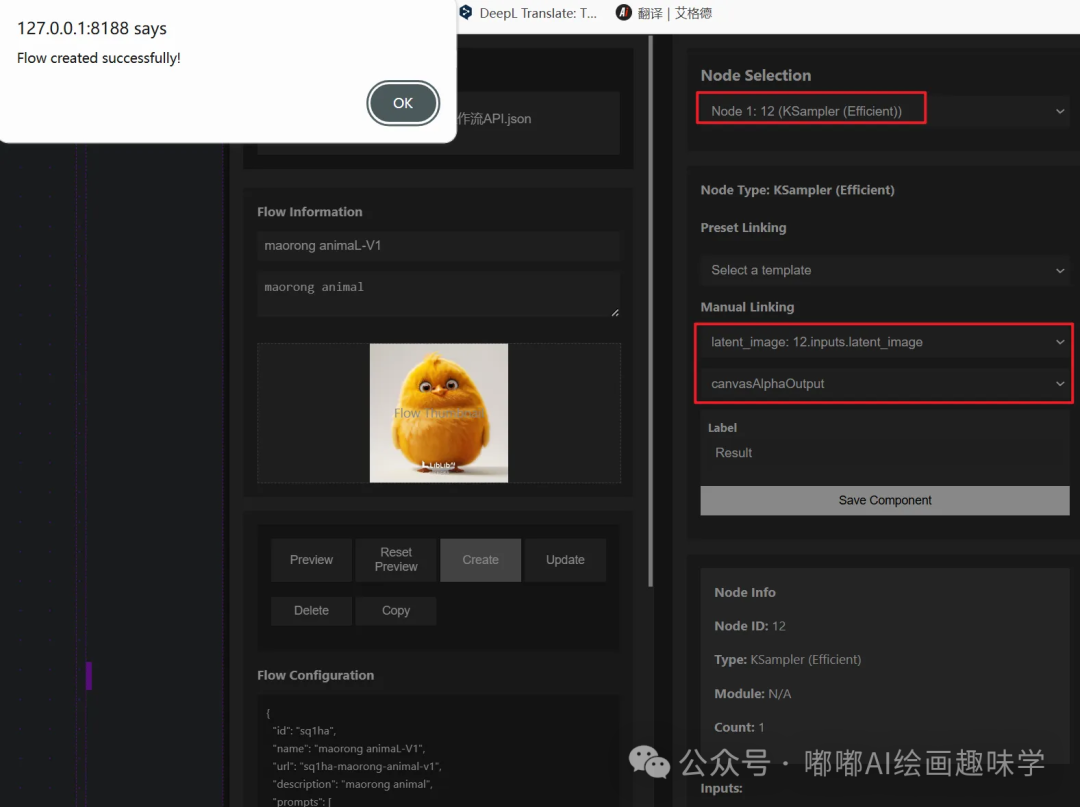Click the "description": "maorong animal" config line
This screenshot has height=807, width=1080.
[352, 784]
